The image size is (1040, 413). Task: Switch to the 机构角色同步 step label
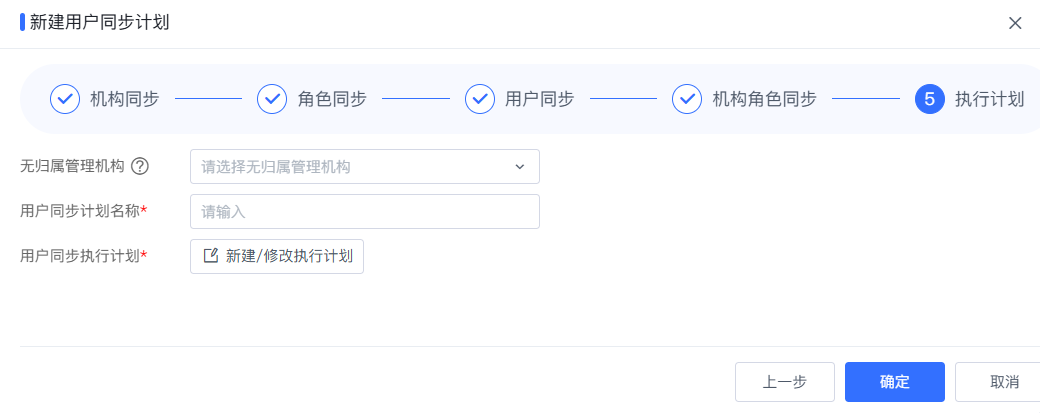[x=764, y=99]
